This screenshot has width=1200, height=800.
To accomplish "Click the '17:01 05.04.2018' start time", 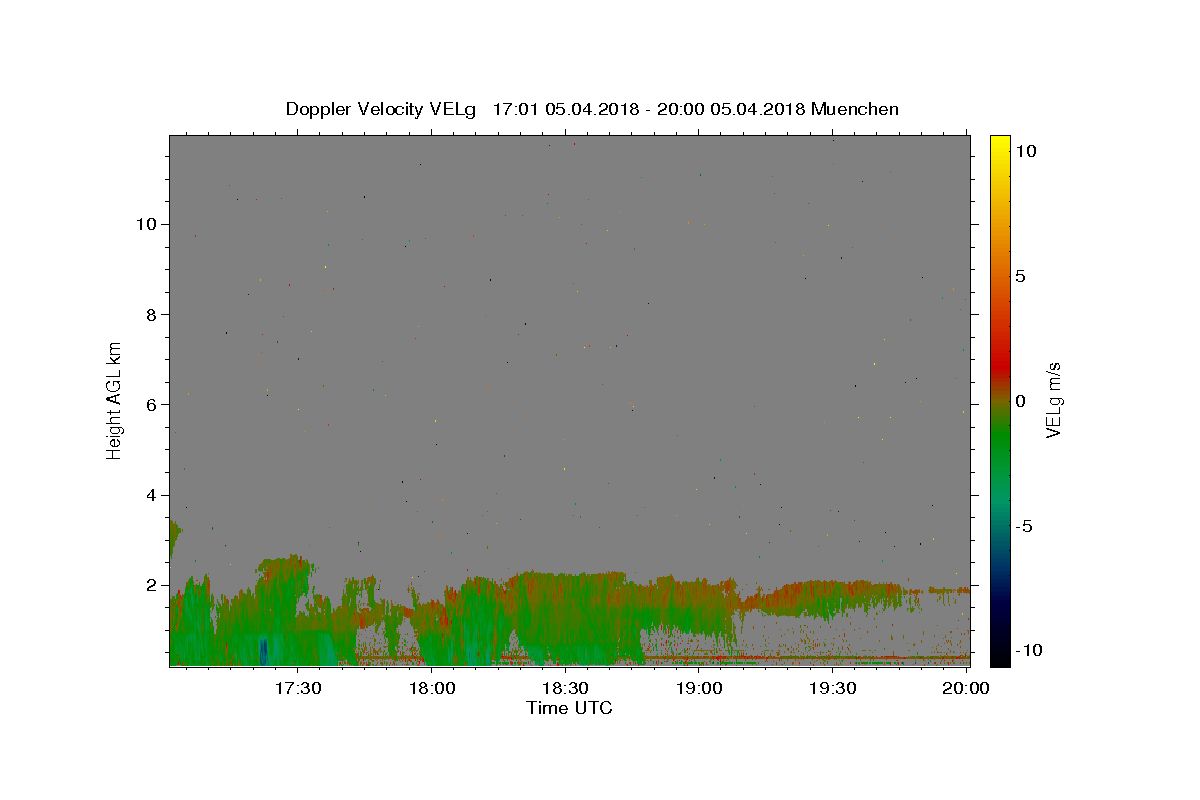I will [x=564, y=109].
